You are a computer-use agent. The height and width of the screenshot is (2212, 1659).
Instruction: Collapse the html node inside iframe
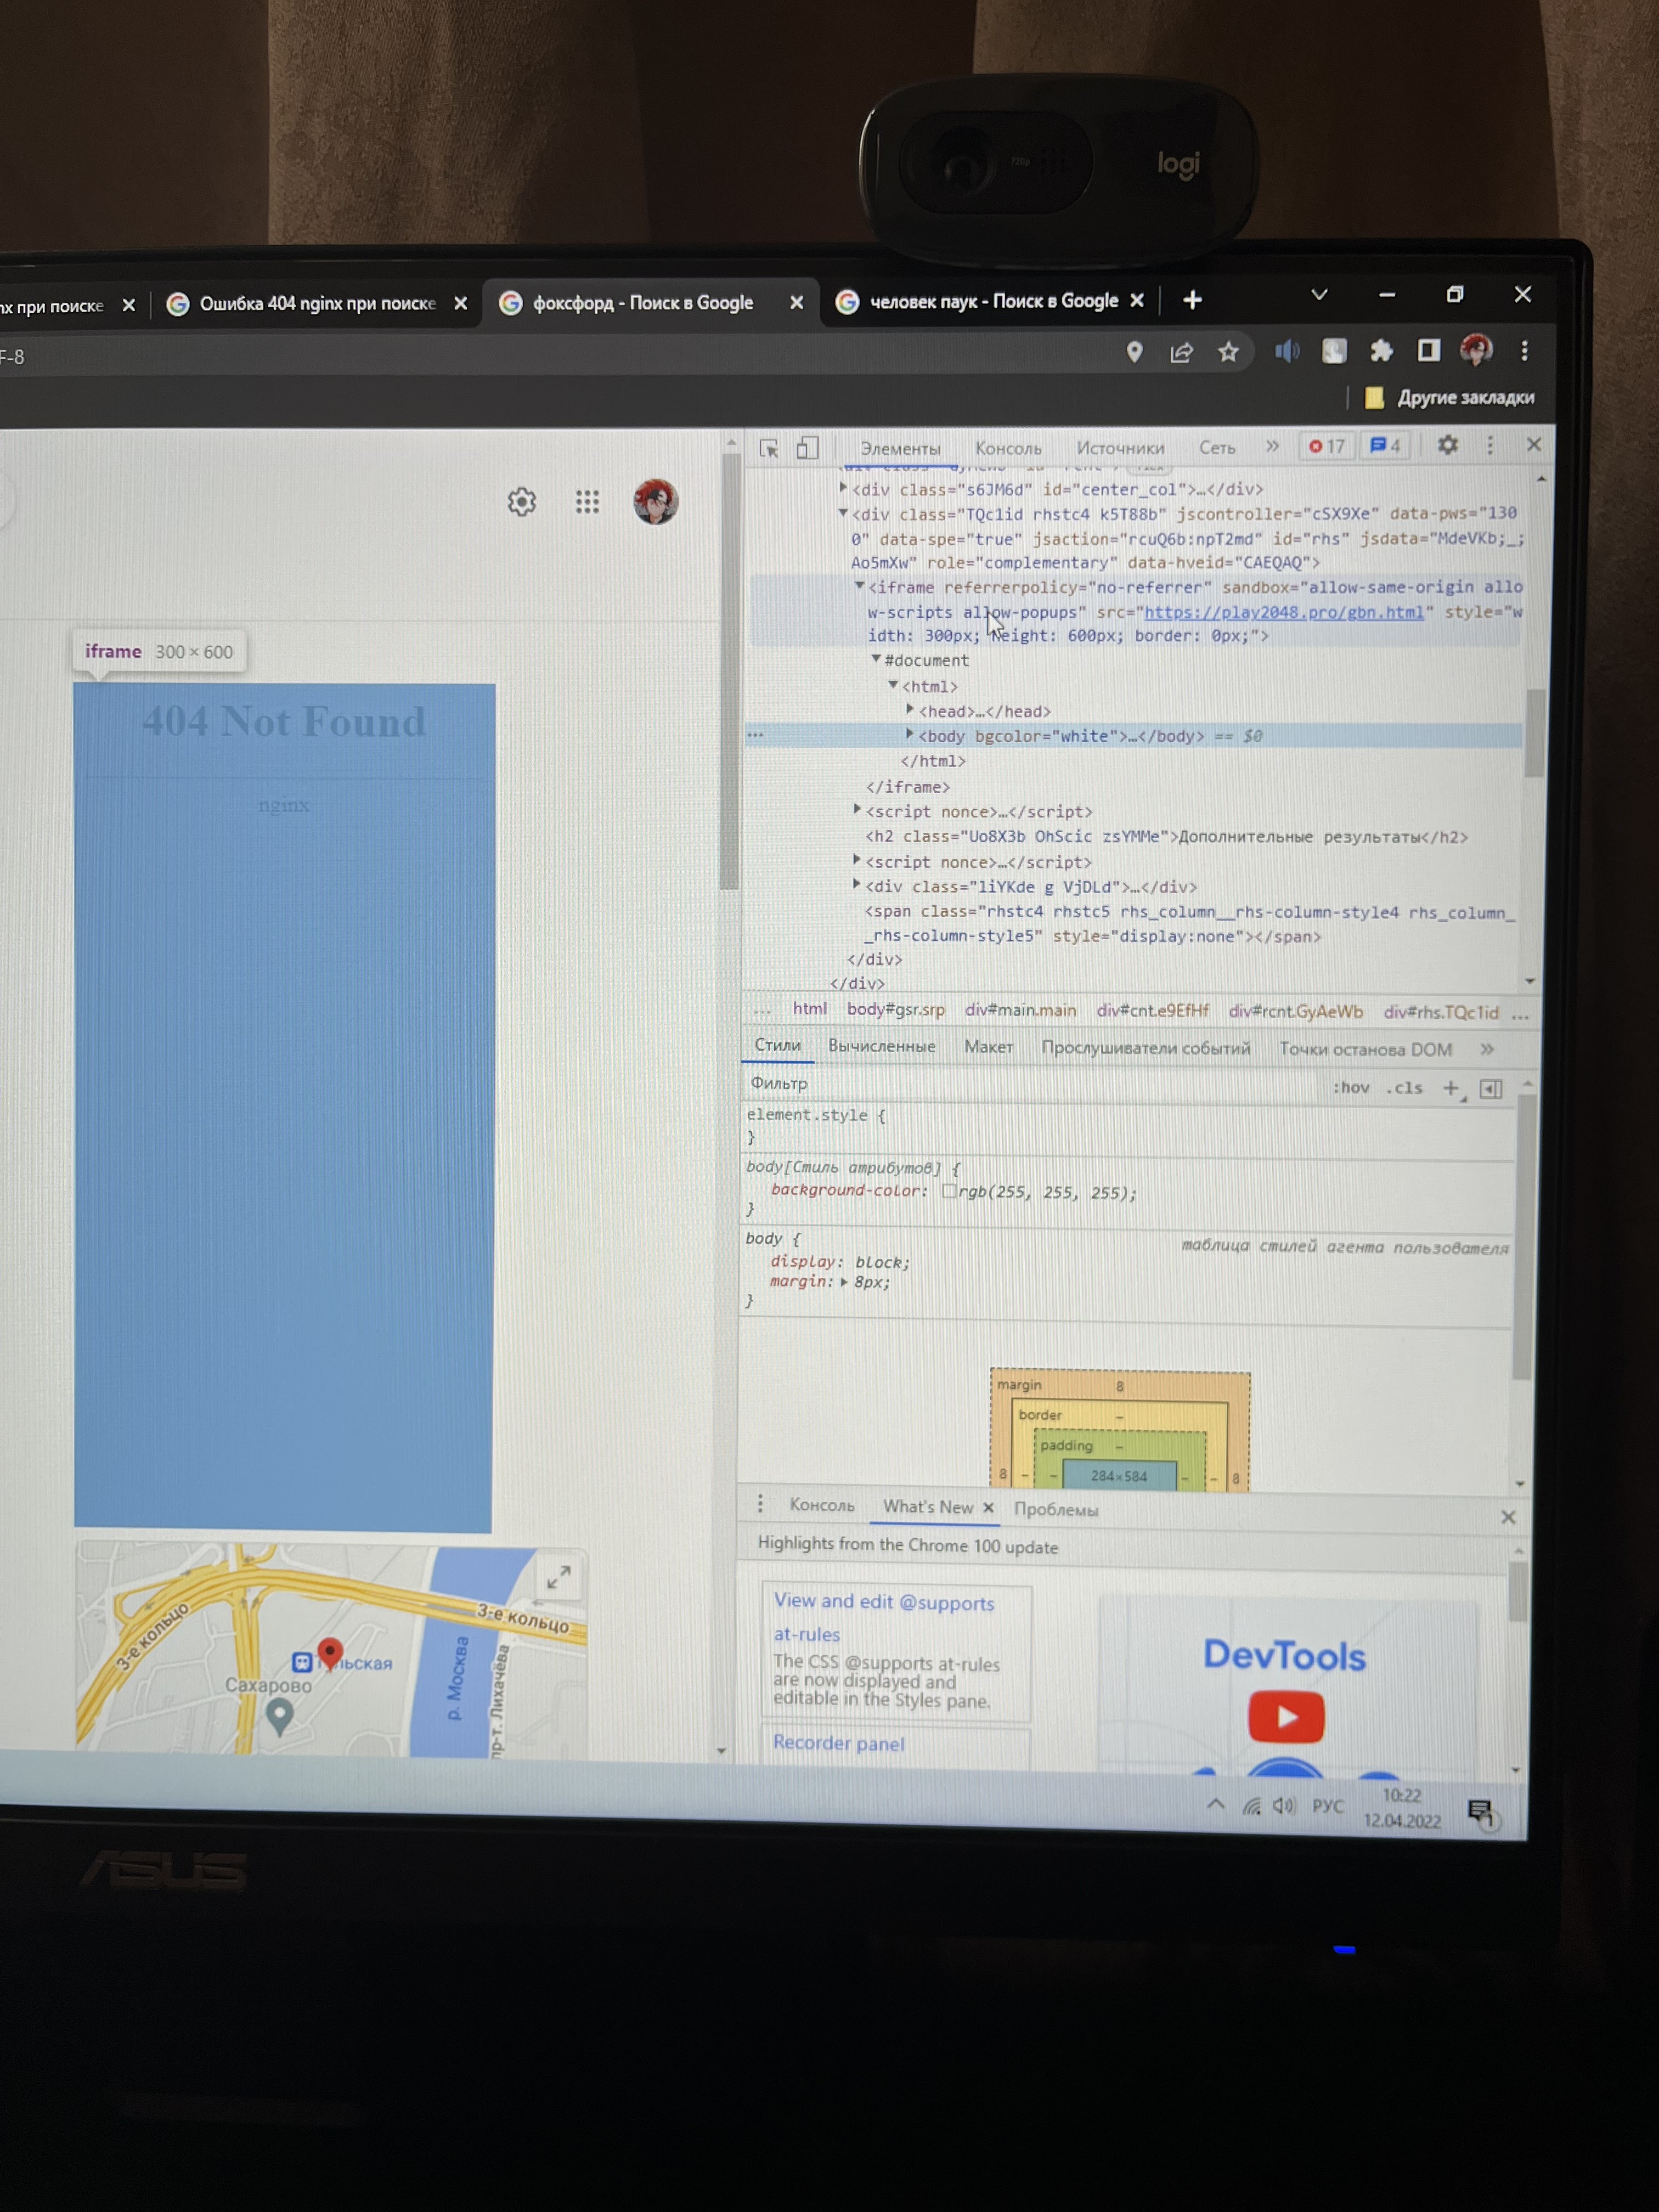coord(893,685)
